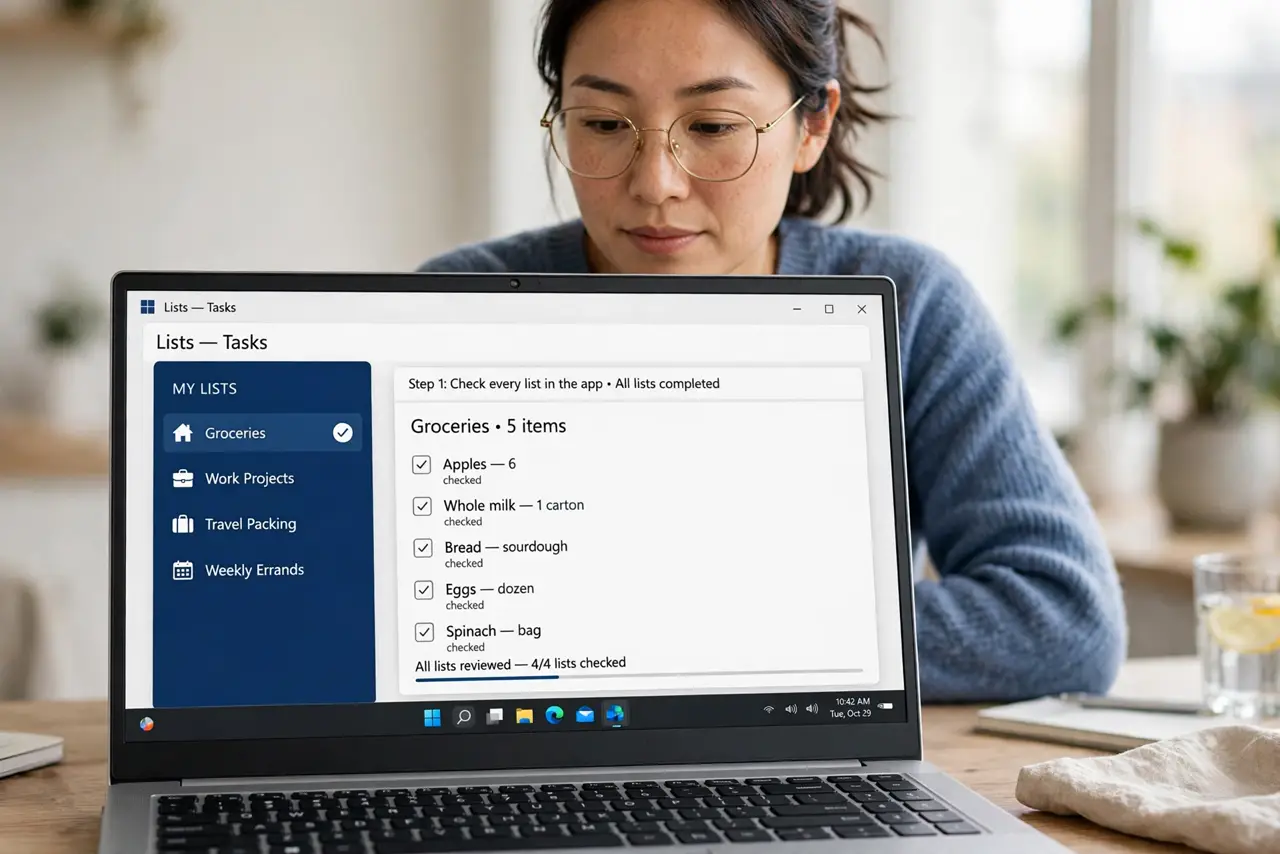Open the clock showing 10:42 AM
The height and width of the screenshot is (854, 1280).
(x=850, y=707)
